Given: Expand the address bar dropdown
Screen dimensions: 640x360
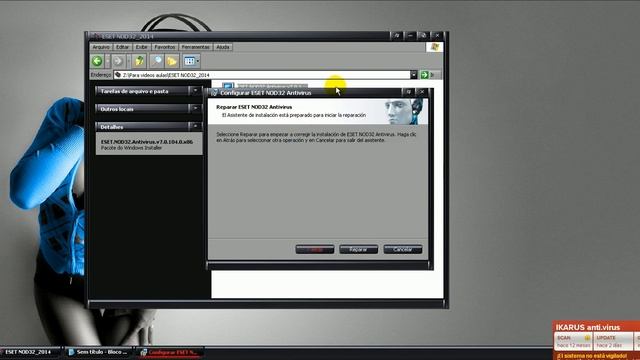Looking at the screenshot, I should (x=414, y=75).
